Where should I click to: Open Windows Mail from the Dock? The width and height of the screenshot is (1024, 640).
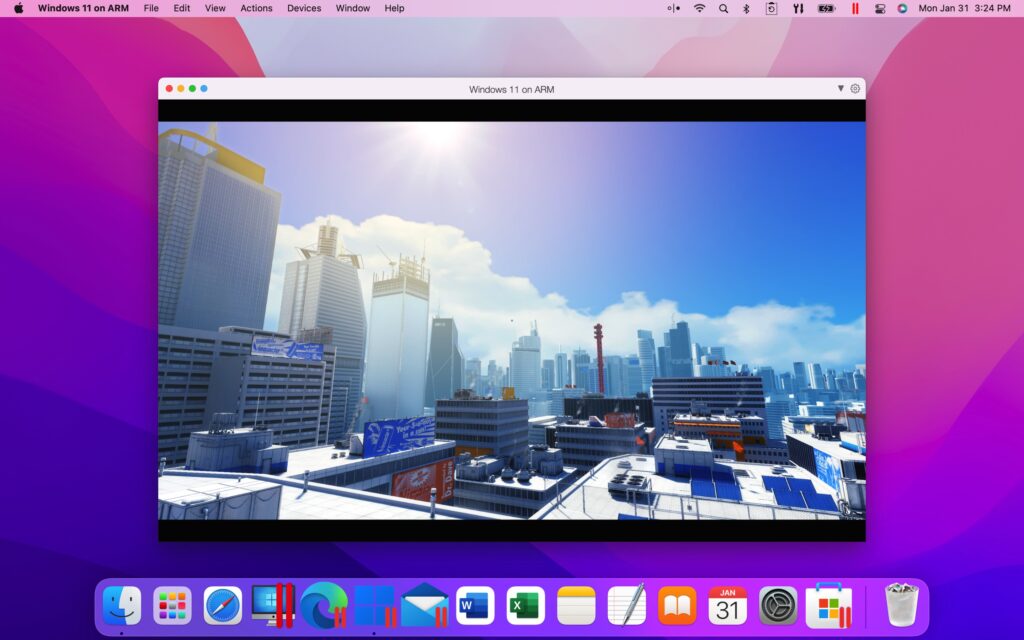[424, 605]
